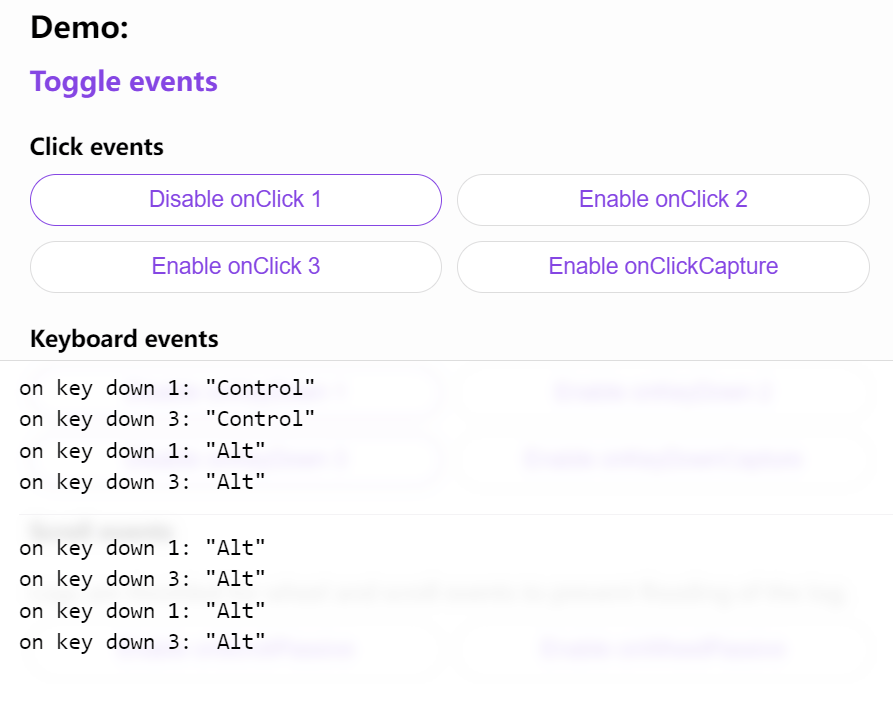
Task: Click the "Disable onClick 1" button
Action: click(x=235, y=200)
